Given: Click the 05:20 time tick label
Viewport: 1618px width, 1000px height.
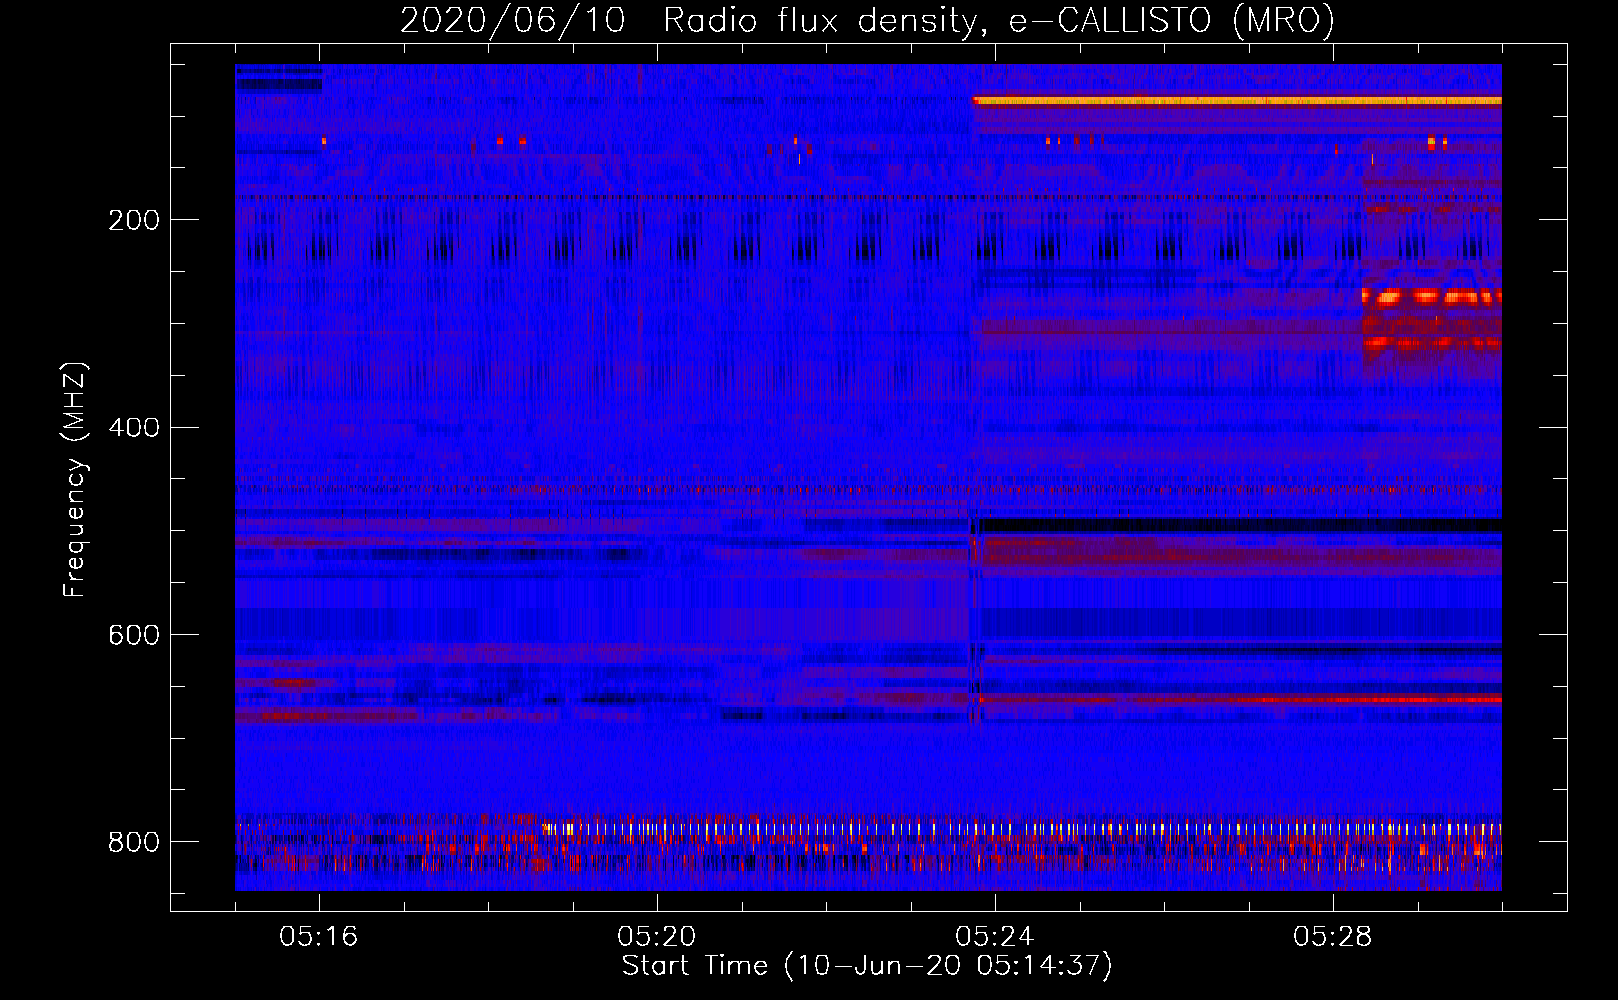Looking at the screenshot, I should click(x=656, y=937).
